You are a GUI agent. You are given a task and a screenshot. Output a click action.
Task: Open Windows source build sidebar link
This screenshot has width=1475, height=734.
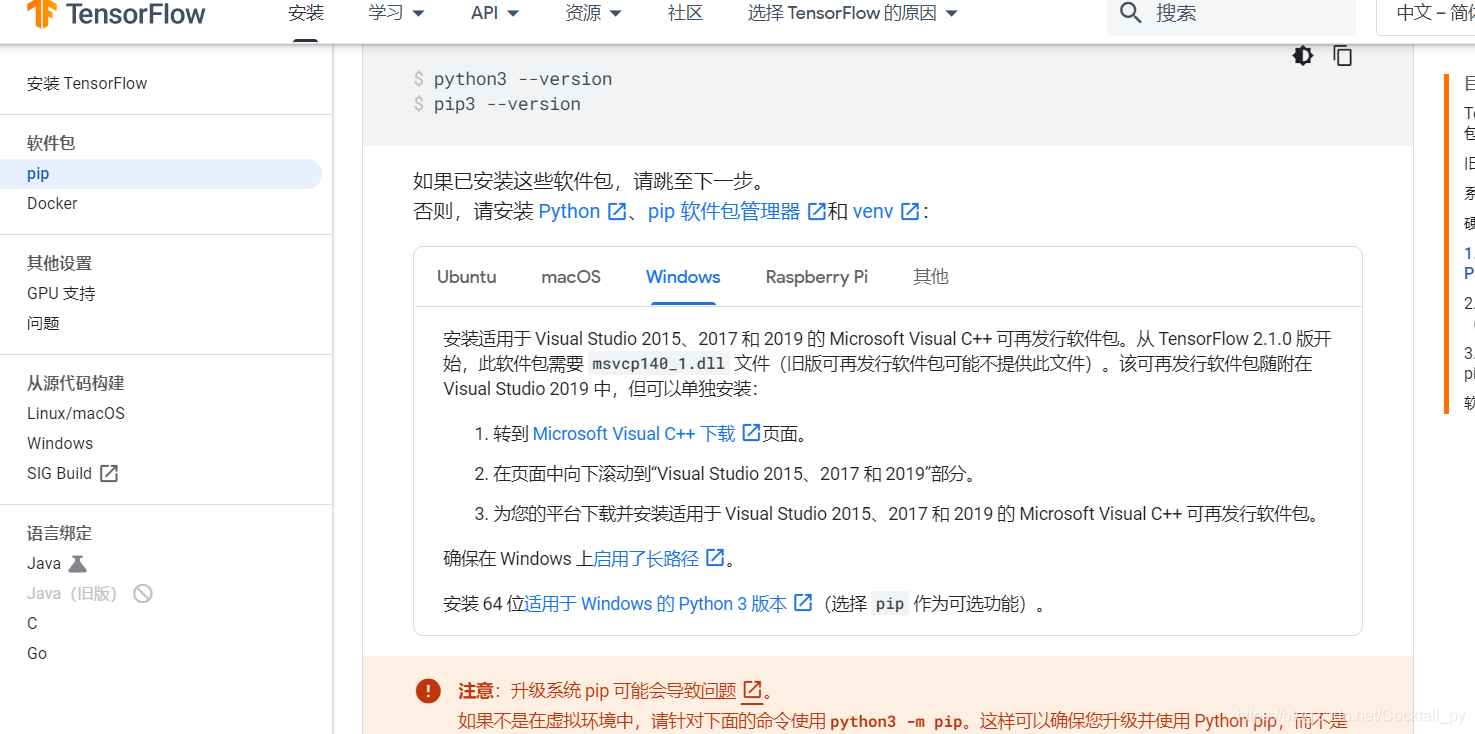[60, 443]
